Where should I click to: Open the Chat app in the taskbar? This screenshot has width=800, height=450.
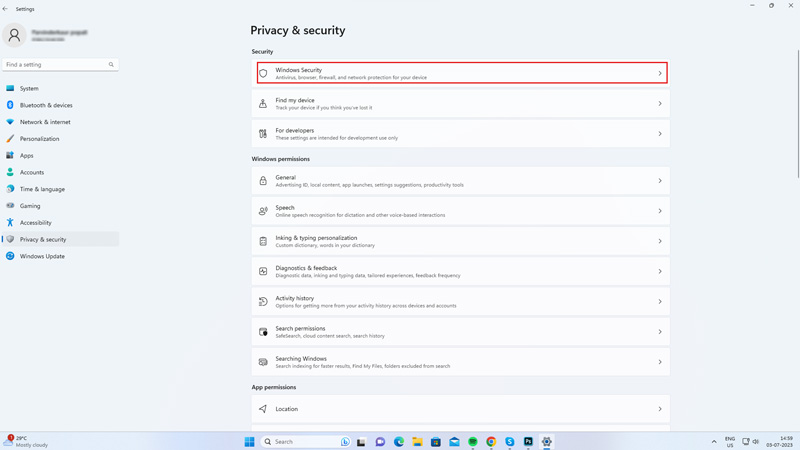380,442
